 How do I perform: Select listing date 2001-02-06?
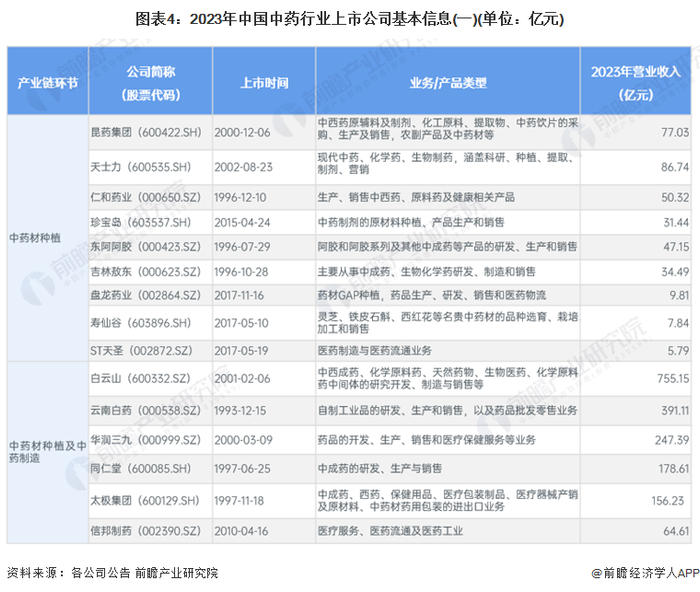point(242,379)
